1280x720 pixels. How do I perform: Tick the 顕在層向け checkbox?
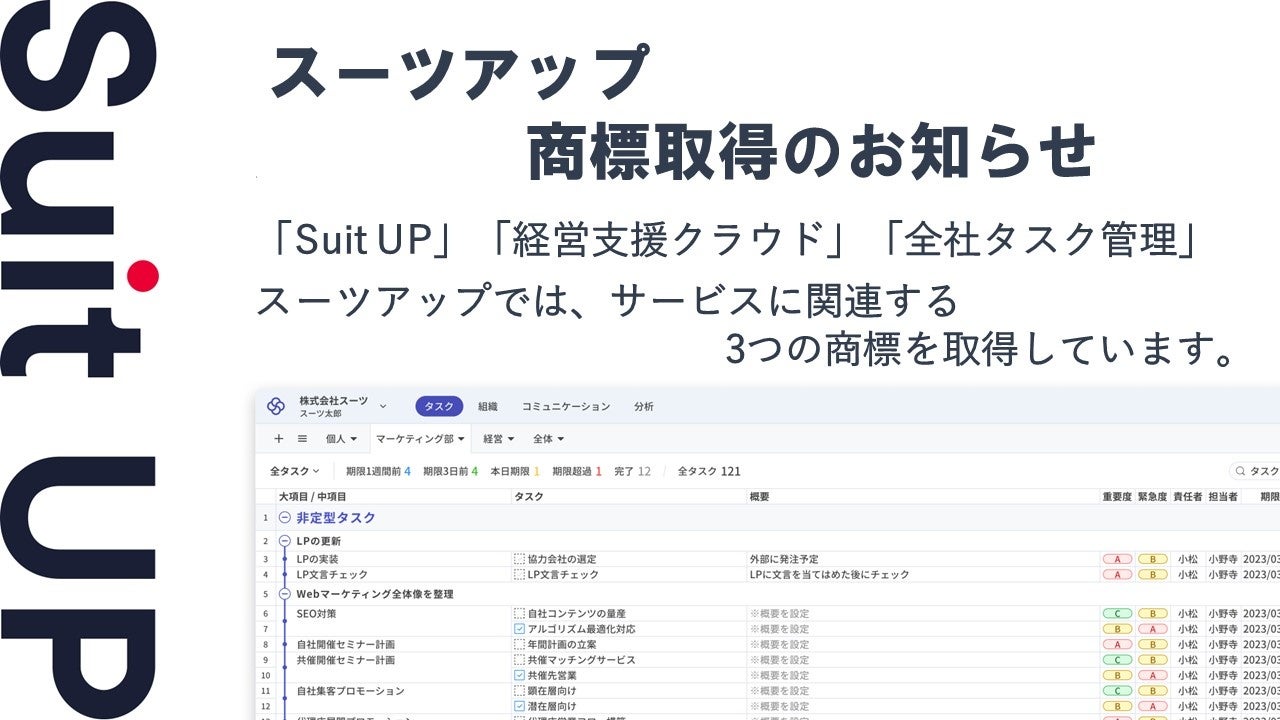(x=519, y=691)
